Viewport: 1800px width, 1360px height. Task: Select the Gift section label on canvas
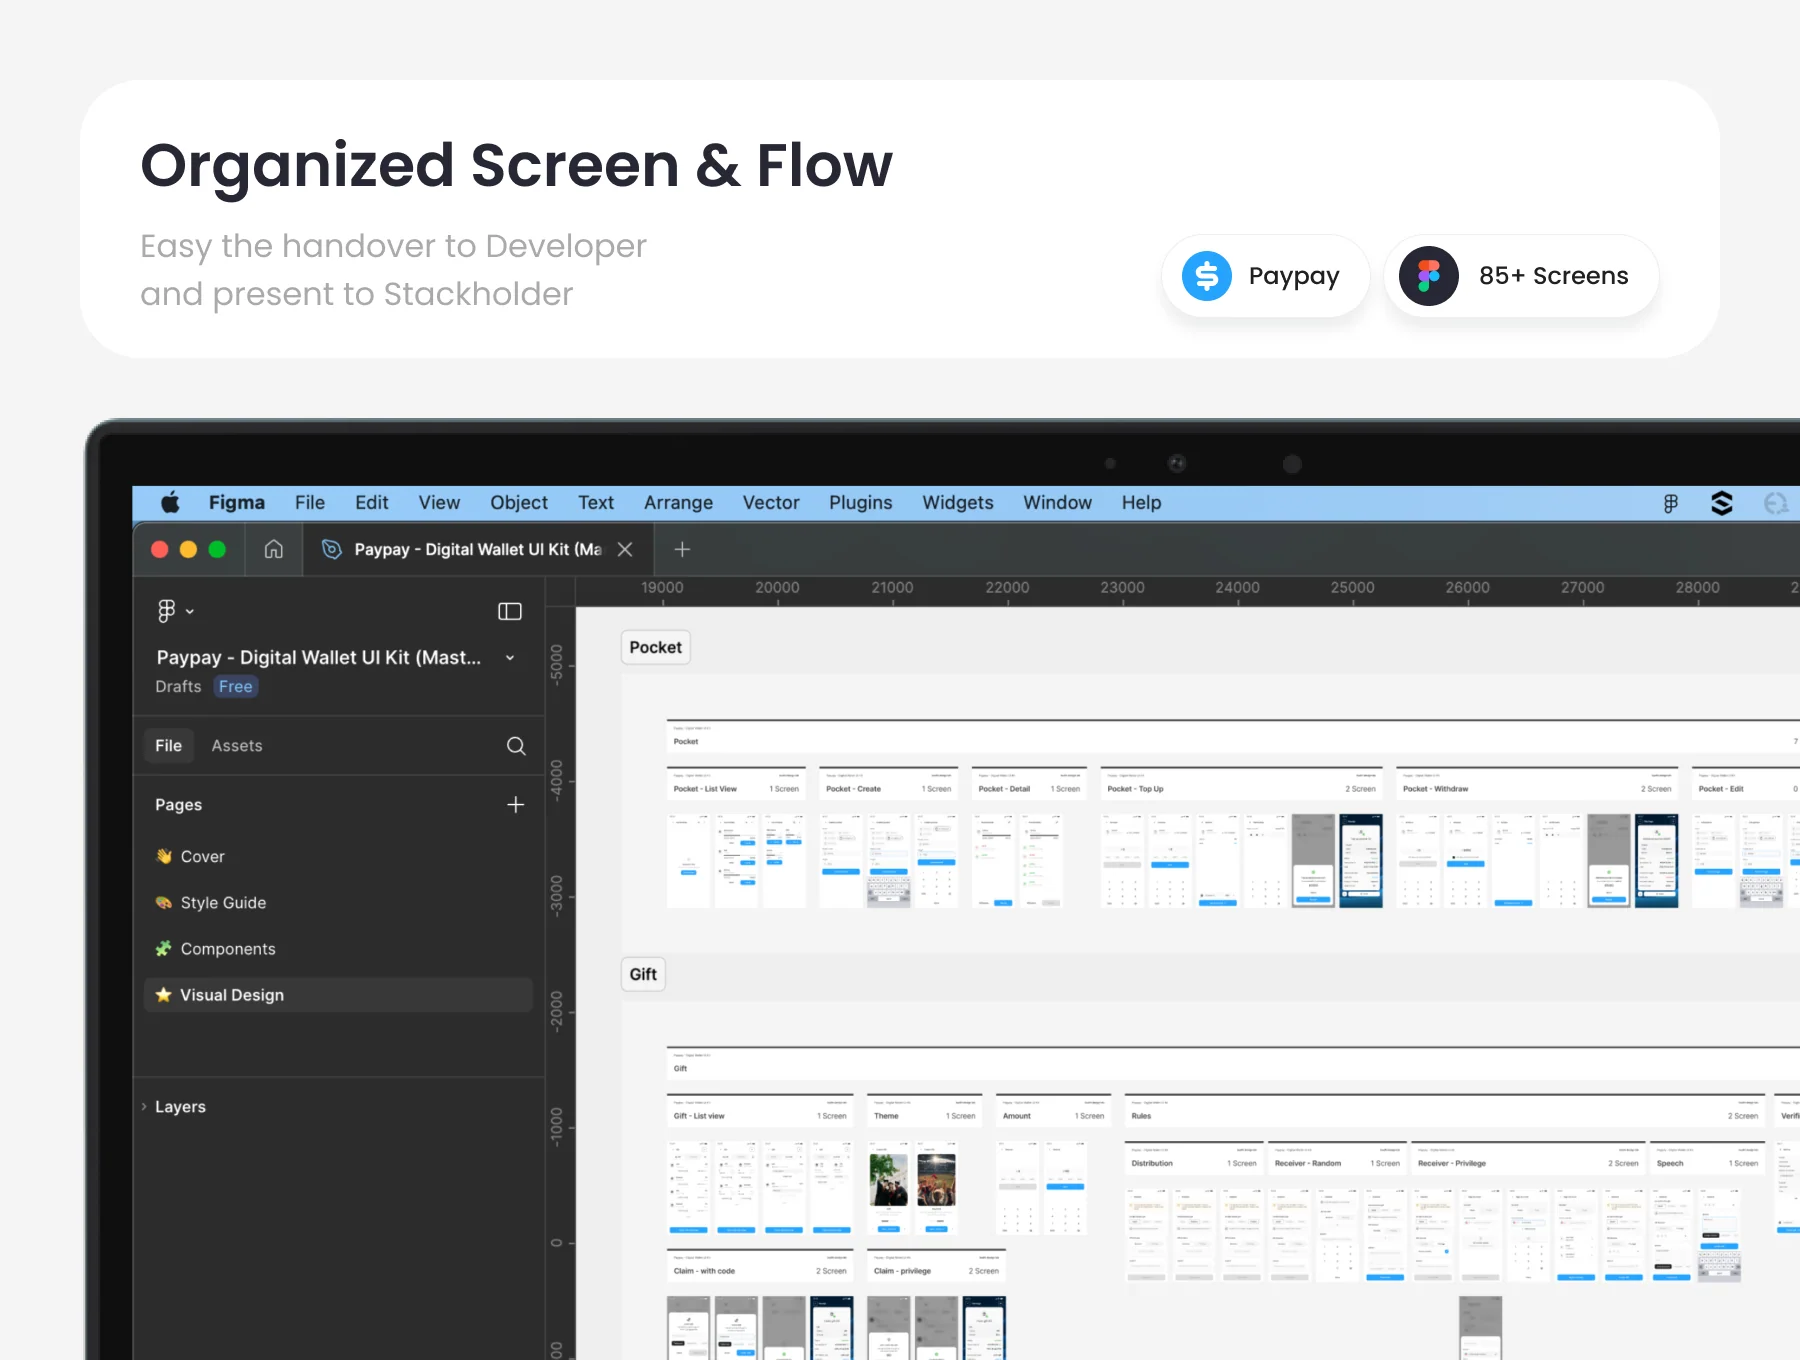[643, 975]
